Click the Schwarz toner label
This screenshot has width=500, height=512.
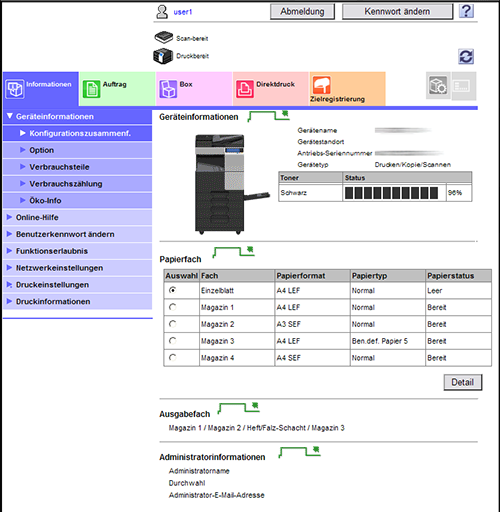coord(293,193)
